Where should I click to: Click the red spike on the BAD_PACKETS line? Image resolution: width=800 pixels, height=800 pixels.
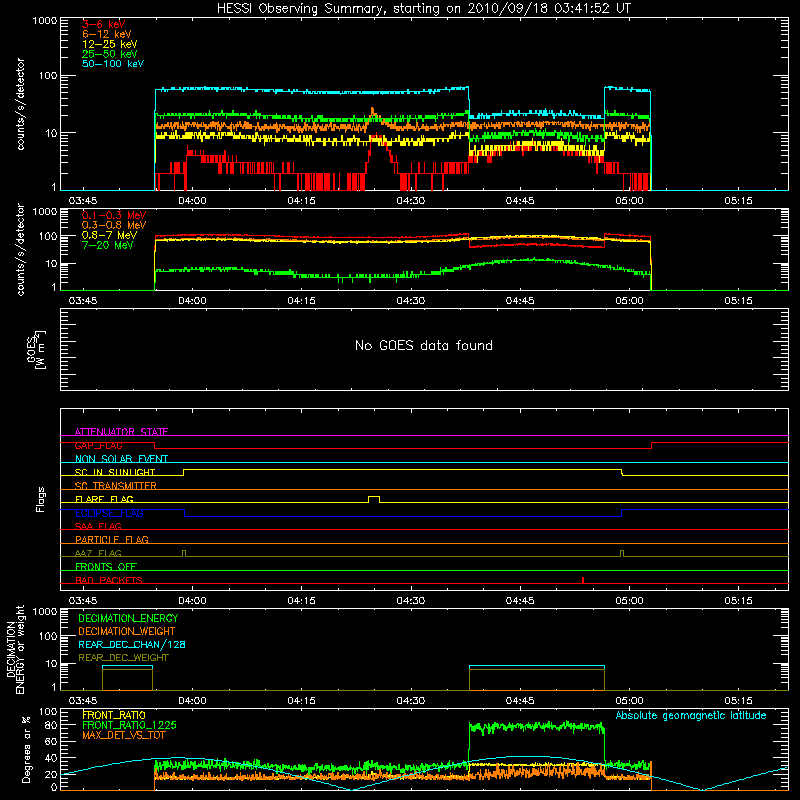583,580
